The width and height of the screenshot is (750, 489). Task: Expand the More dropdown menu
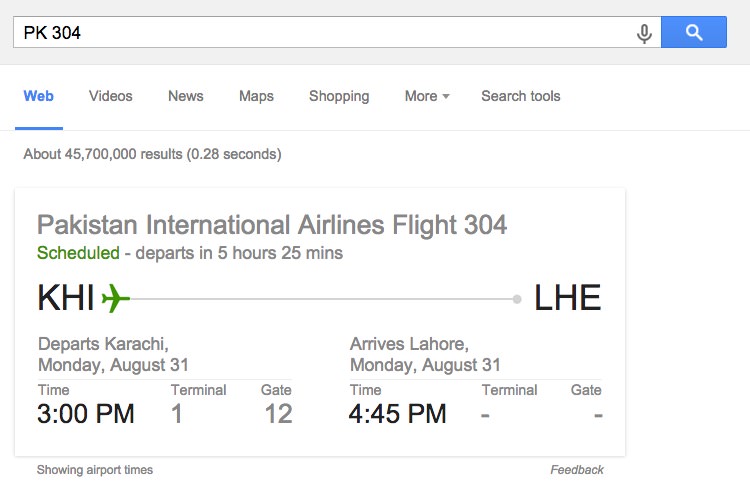(427, 96)
